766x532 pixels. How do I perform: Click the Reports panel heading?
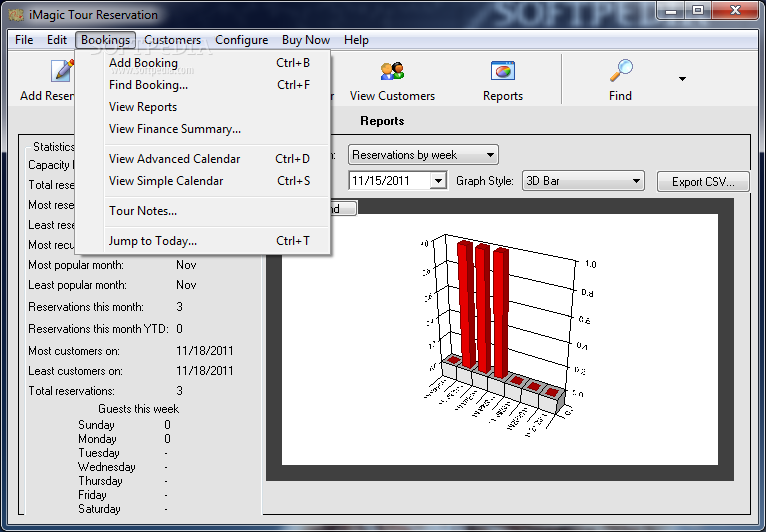coord(382,121)
